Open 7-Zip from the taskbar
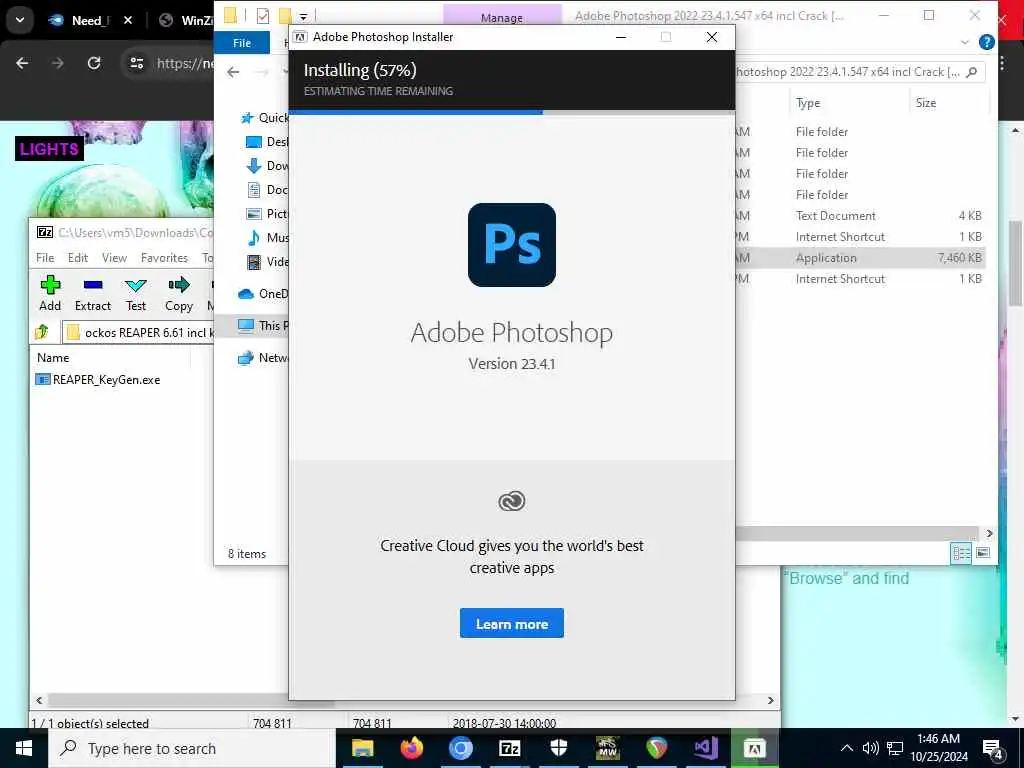 pyautogui.click(x=509, y=748)
